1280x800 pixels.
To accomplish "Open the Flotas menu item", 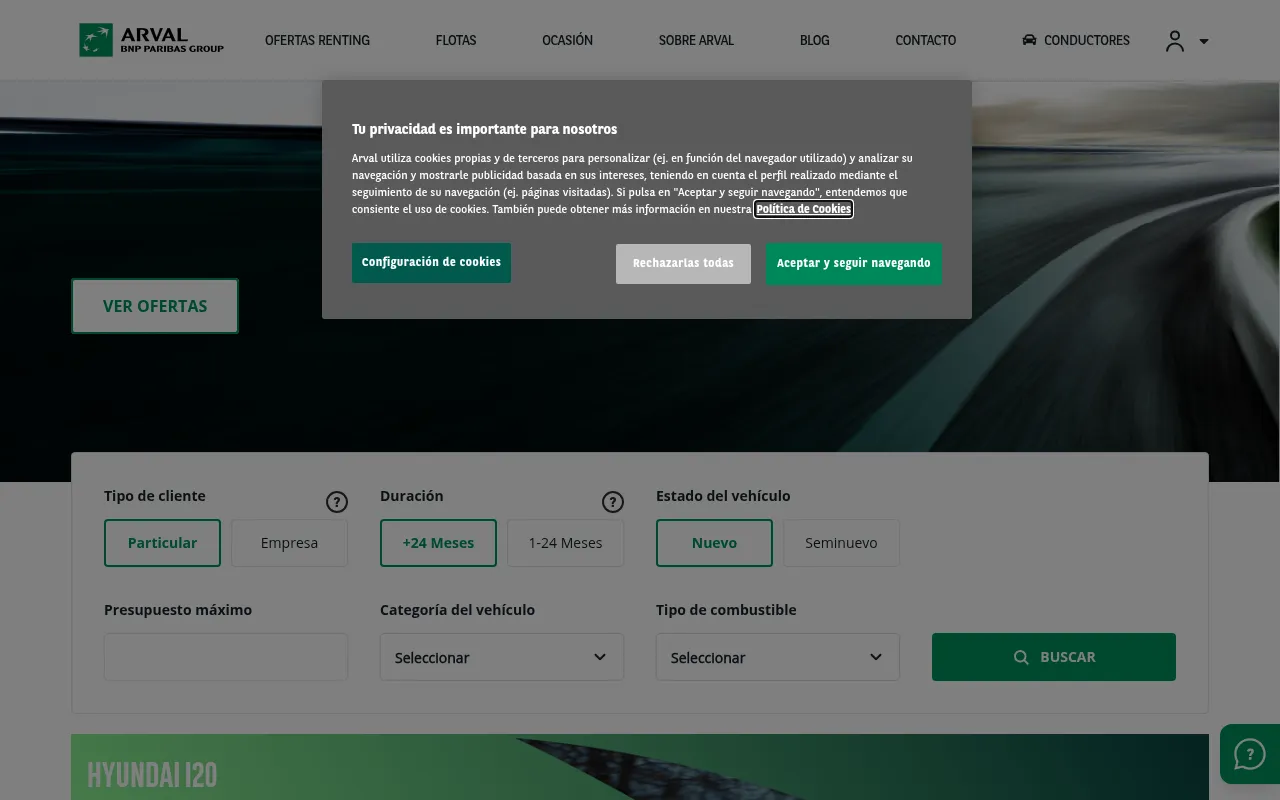I will click(456, 41).
